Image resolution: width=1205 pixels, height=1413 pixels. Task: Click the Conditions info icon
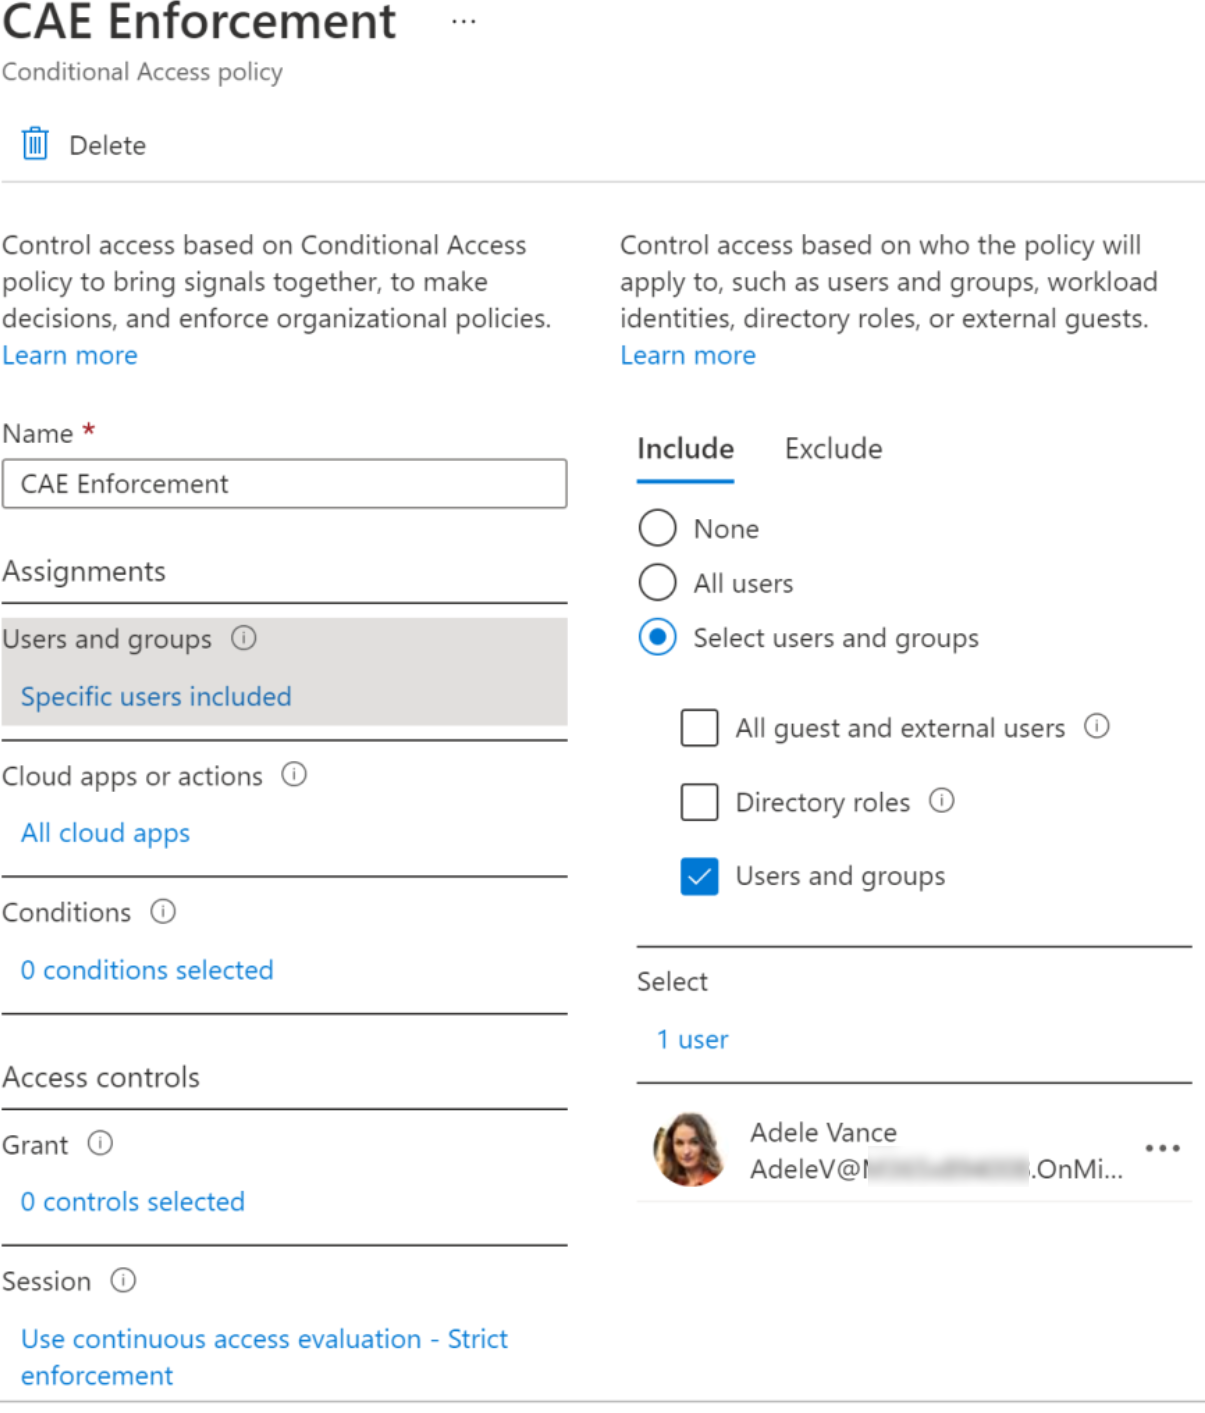163,911
